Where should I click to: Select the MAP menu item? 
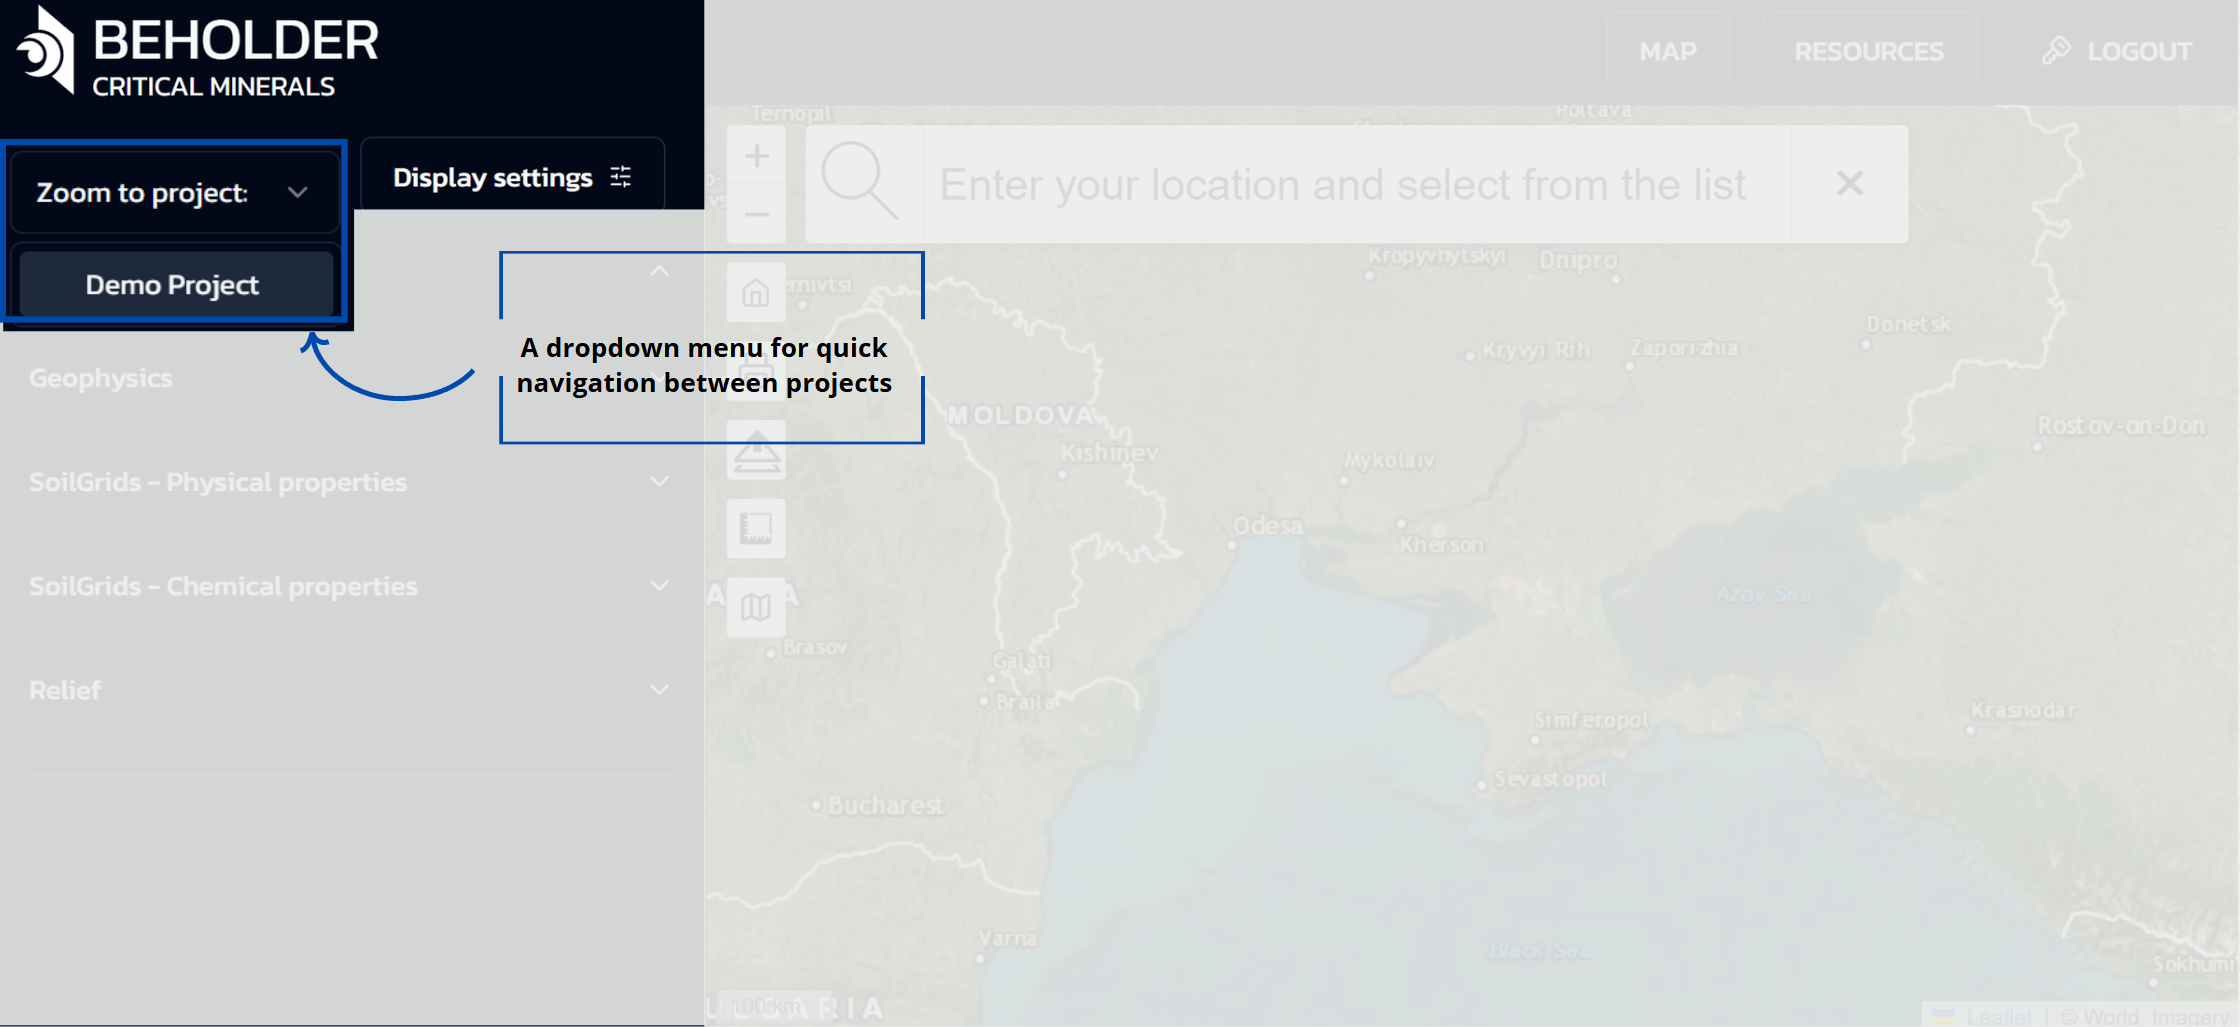[x=1667, y=51]
